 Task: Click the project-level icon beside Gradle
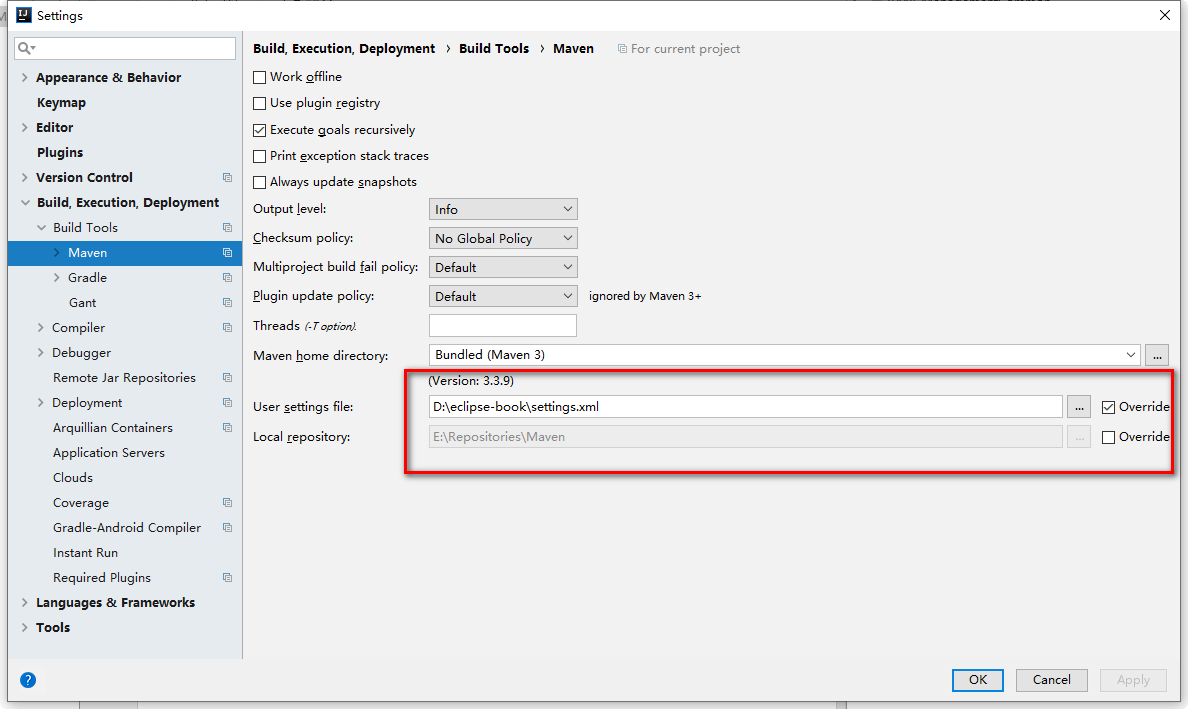[227, 277]
